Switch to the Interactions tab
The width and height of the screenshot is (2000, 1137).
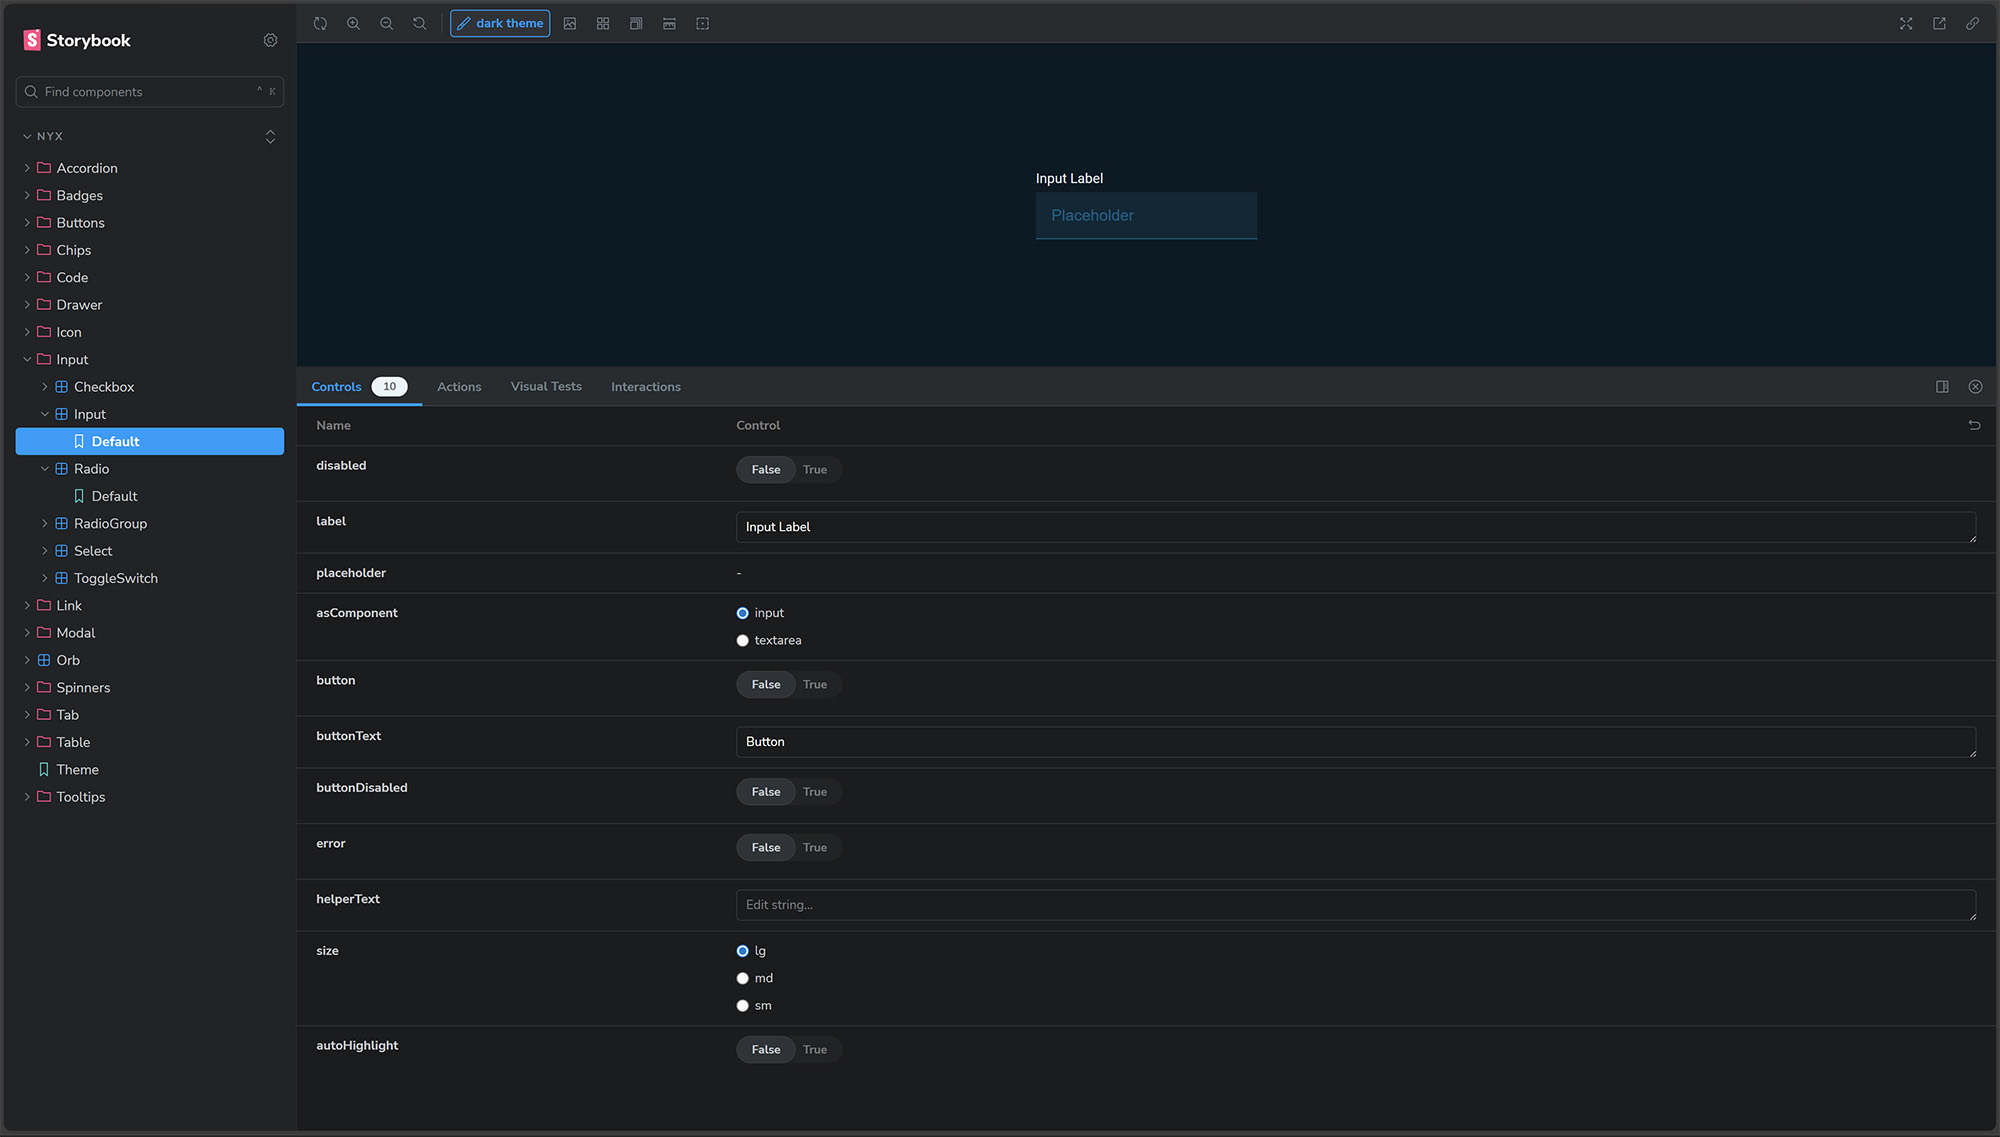coord(646,386)
